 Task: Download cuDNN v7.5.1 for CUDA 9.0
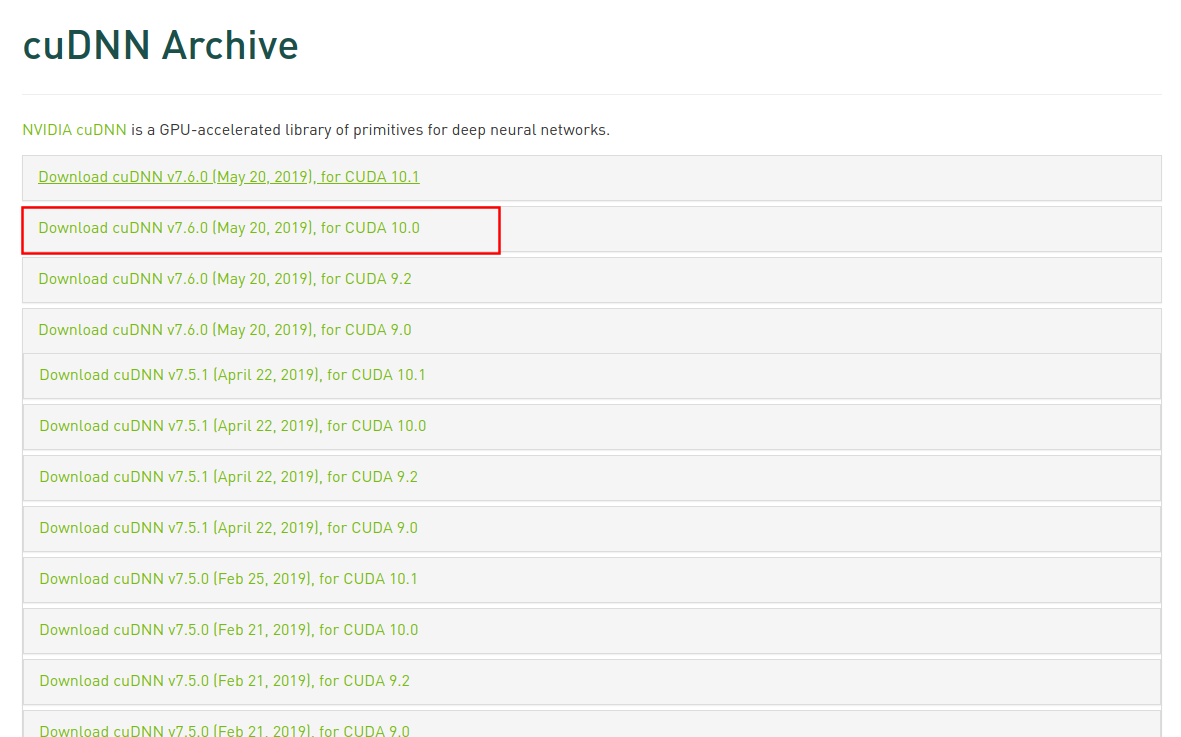228,528
